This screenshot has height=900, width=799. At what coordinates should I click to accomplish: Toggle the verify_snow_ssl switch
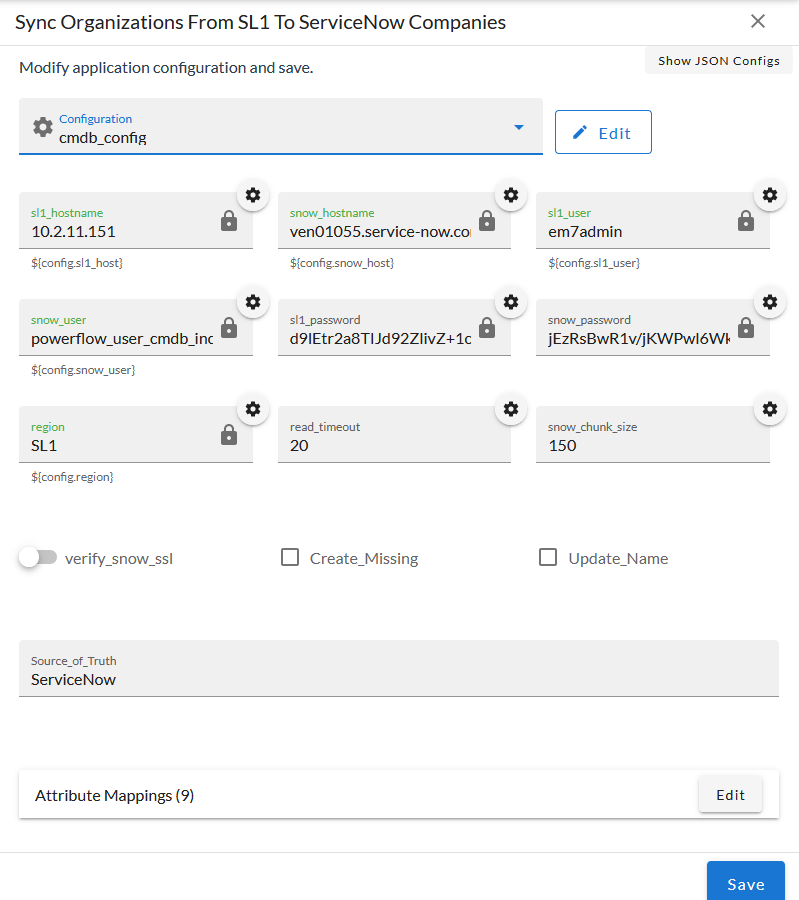(38, 557)
